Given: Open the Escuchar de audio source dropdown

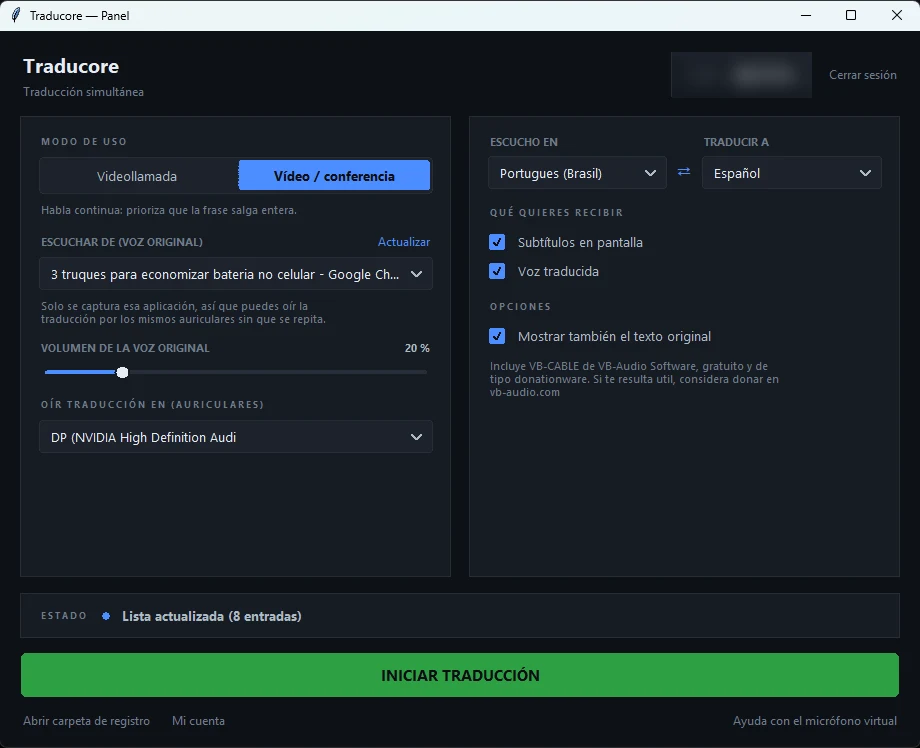Looking at the screenshot, I should coord(236,274).
